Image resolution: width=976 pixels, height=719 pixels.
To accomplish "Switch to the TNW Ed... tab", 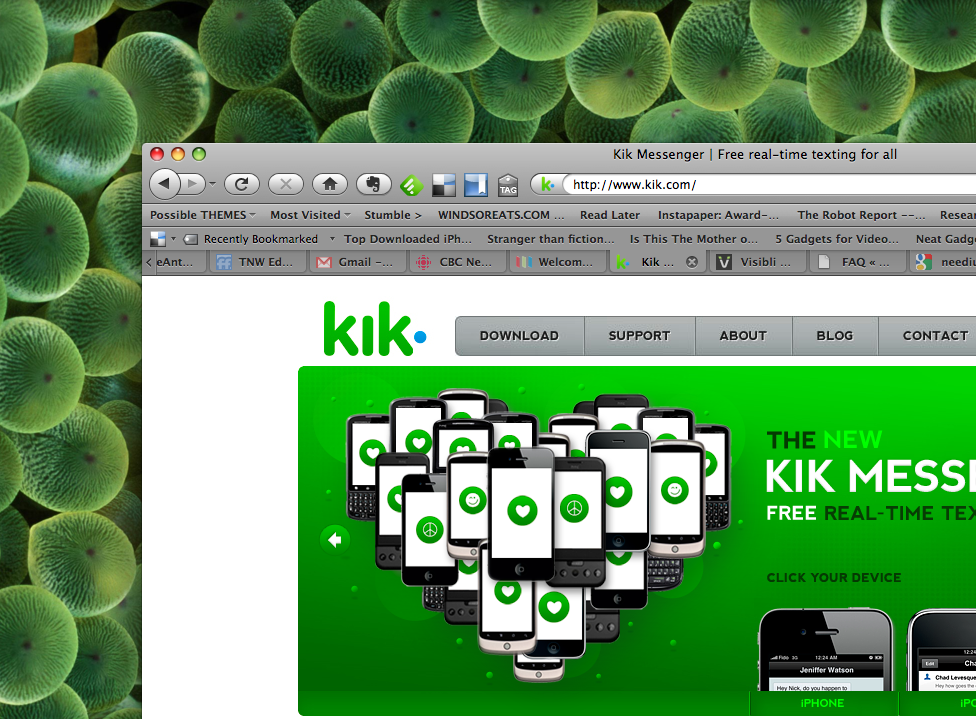I will click(x=258, y=262).
